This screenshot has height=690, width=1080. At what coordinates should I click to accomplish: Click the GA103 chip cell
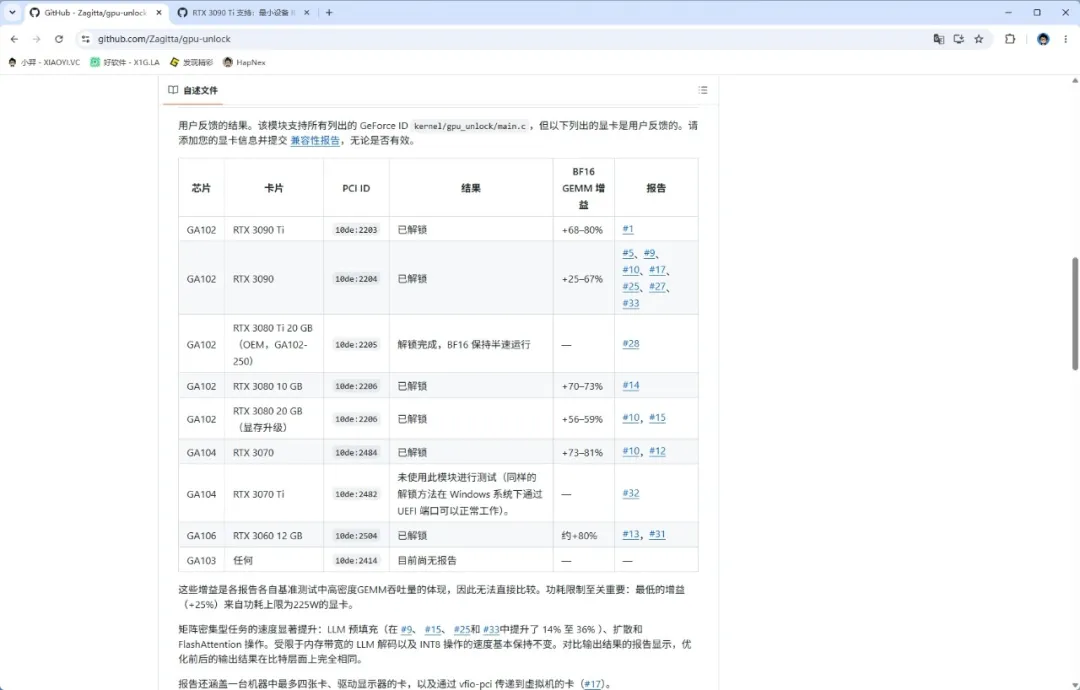point(201,561)
